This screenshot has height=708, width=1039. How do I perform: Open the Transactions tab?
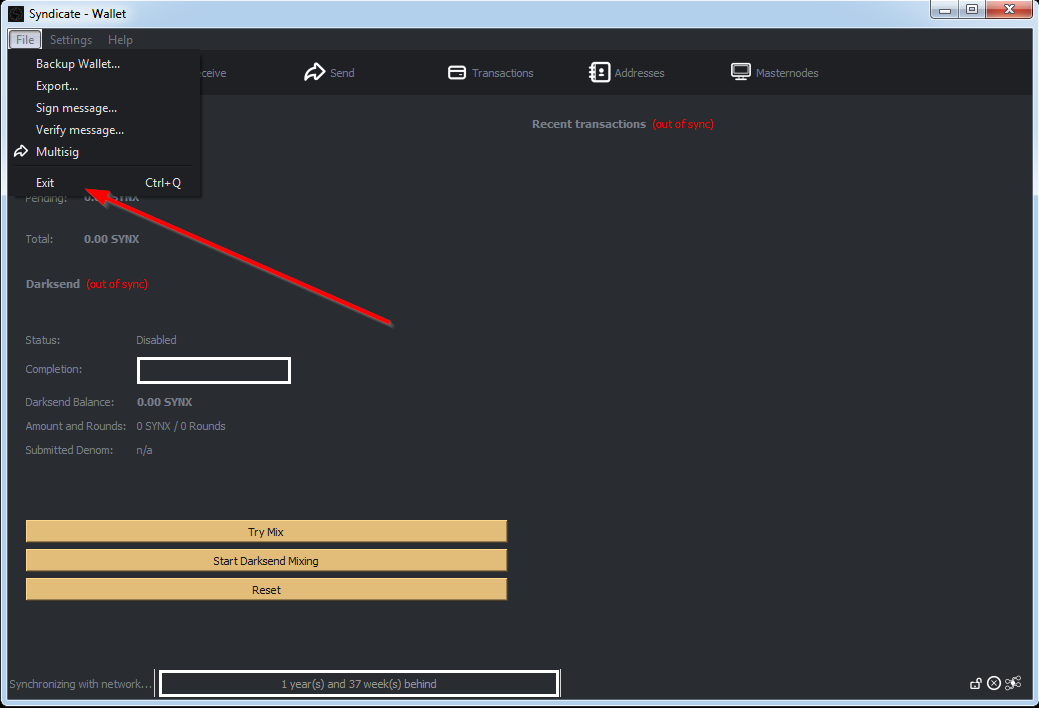pyautogui.click(x=490, y=73)
